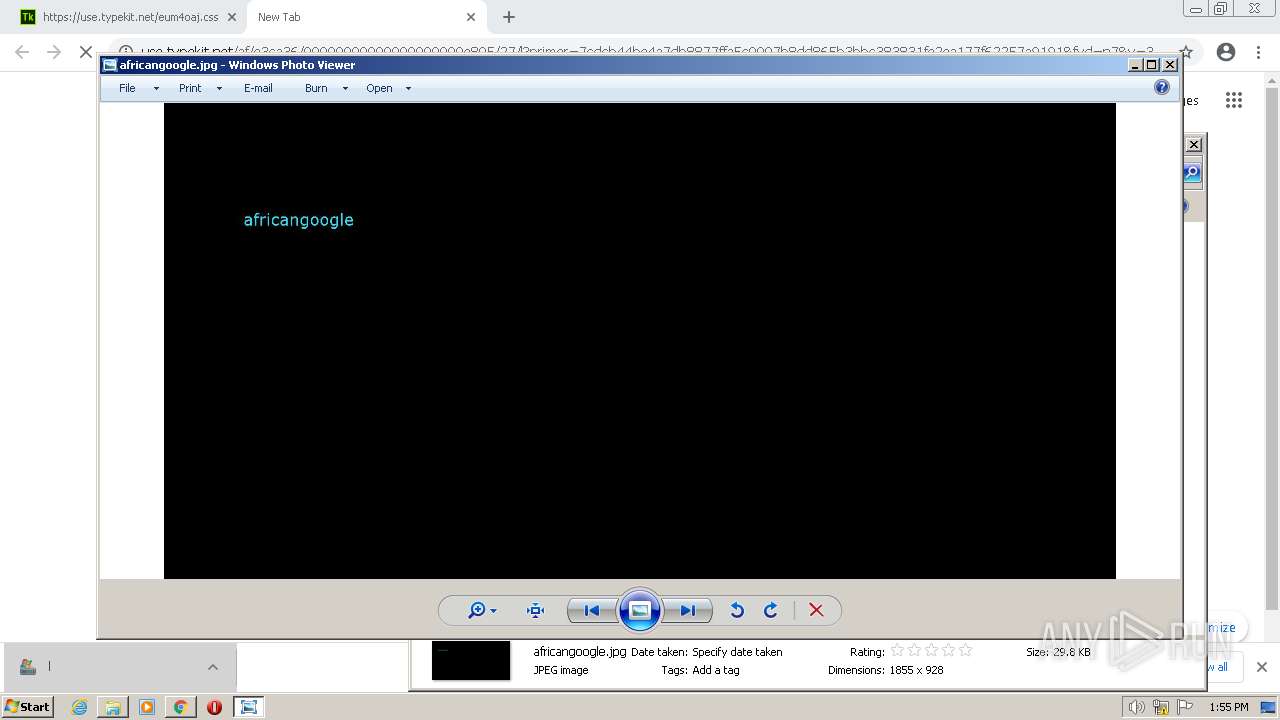Set rating to one star
The width and height of the screenshot is (1280, 720).
click(897, 651)
